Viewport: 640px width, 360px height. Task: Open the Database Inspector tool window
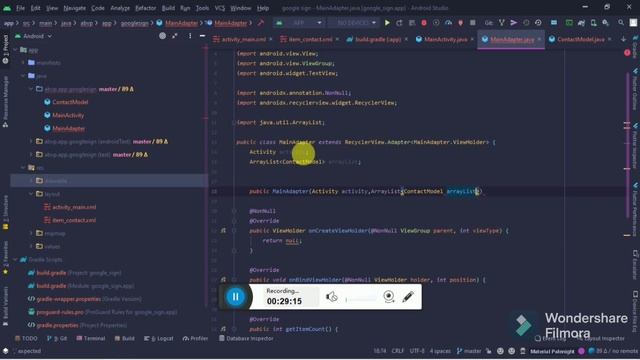coord(246,339)
